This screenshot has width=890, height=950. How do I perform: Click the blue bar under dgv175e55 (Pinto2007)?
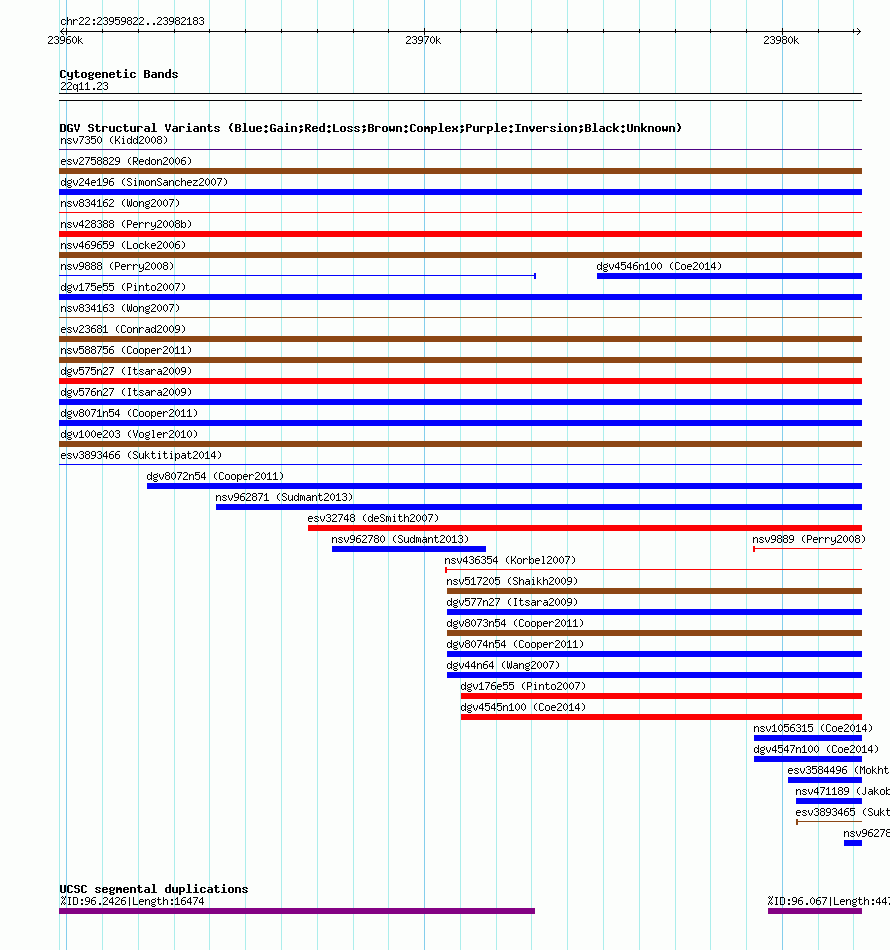tap(460, 297)
